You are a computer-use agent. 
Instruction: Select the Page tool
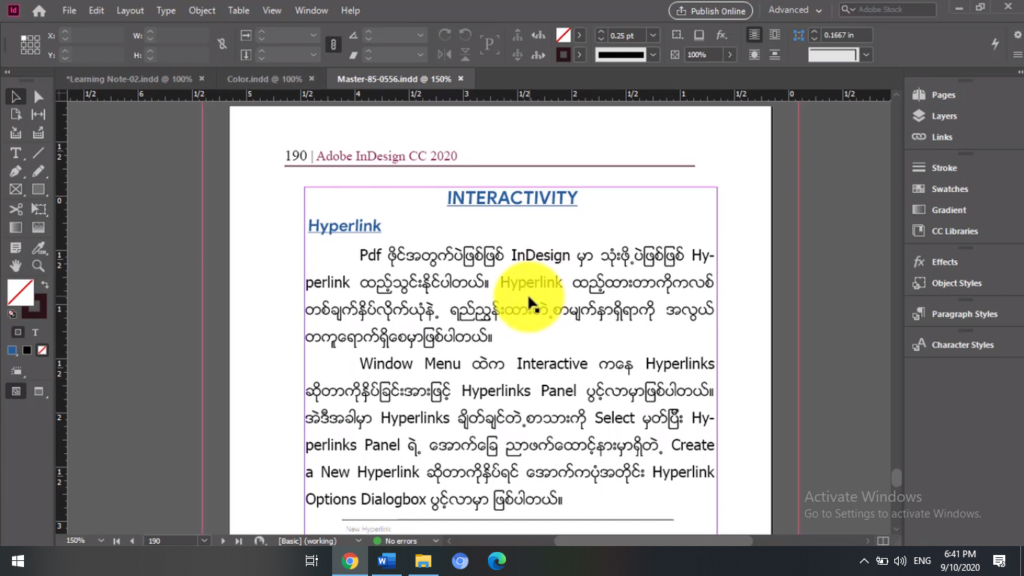click(x=16, y=115)
